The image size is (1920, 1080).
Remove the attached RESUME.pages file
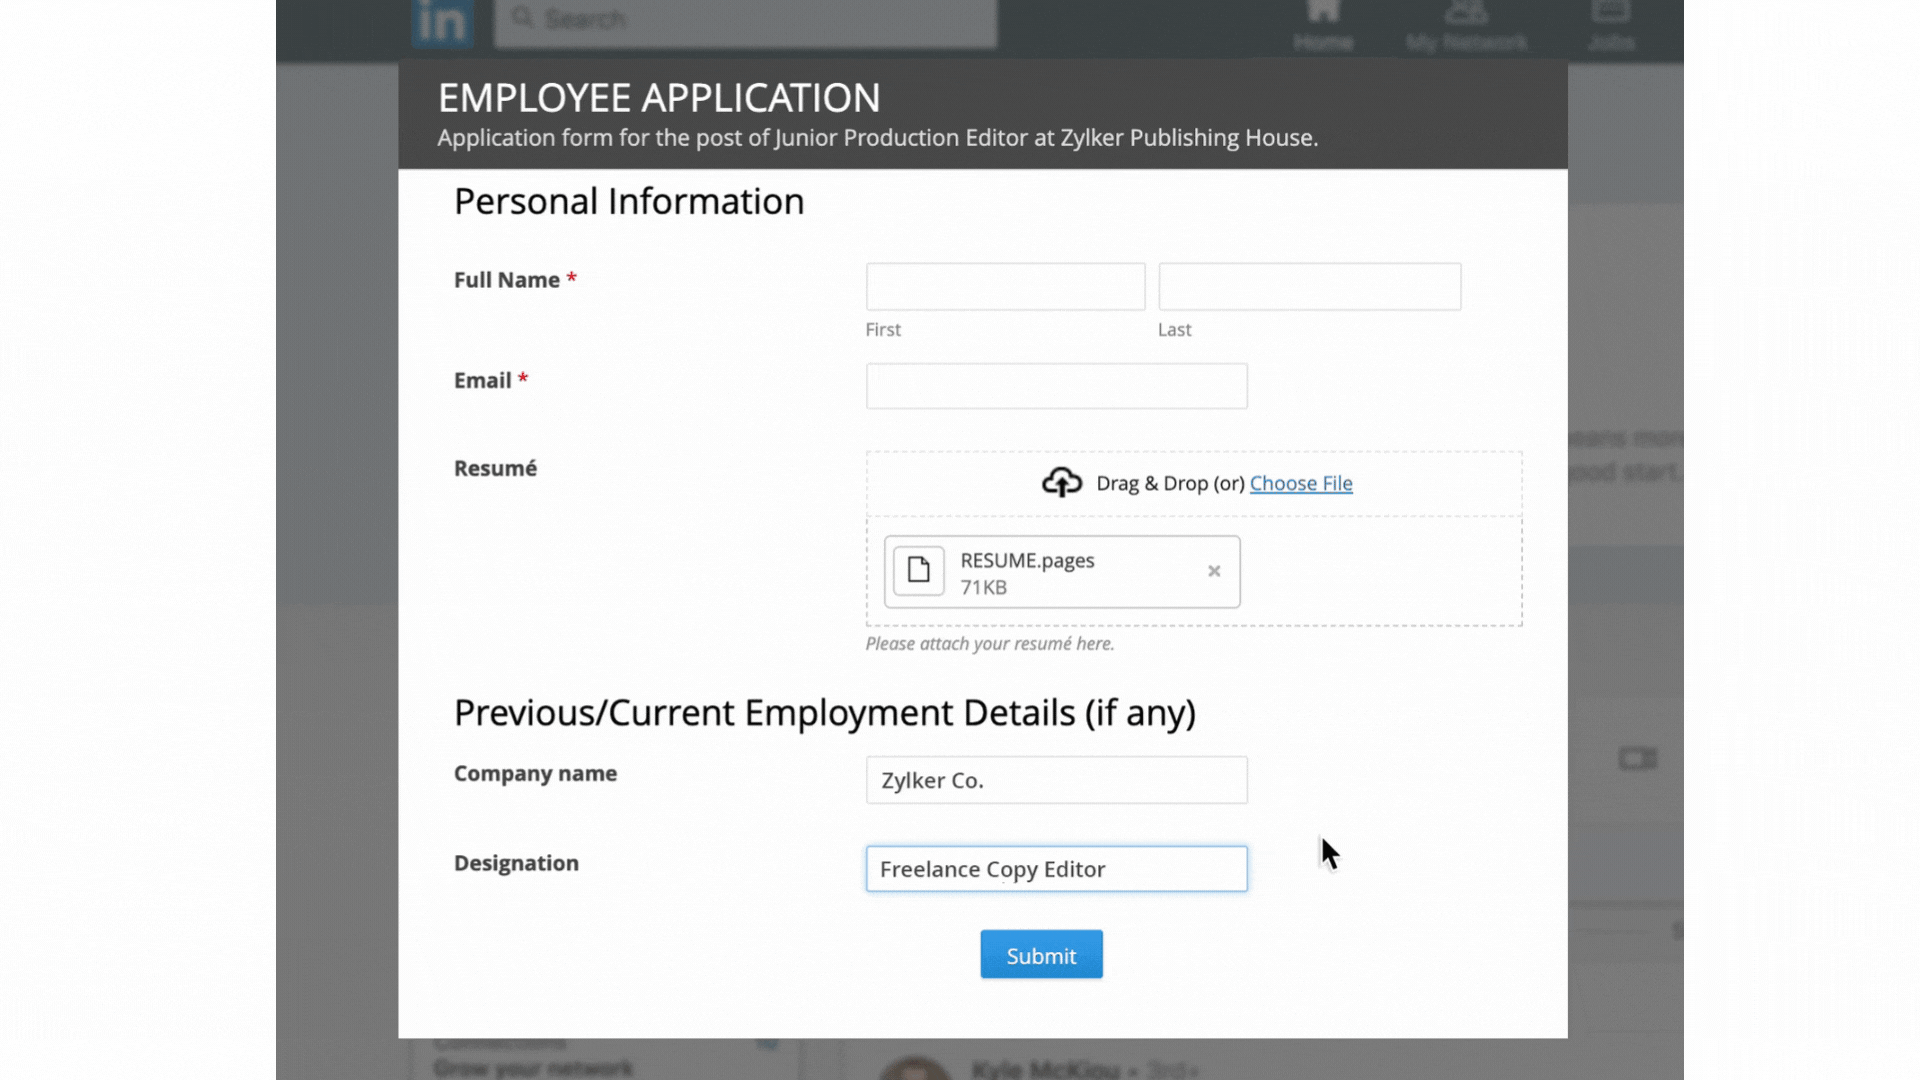pyautogui.click(x=1214, y=571)
